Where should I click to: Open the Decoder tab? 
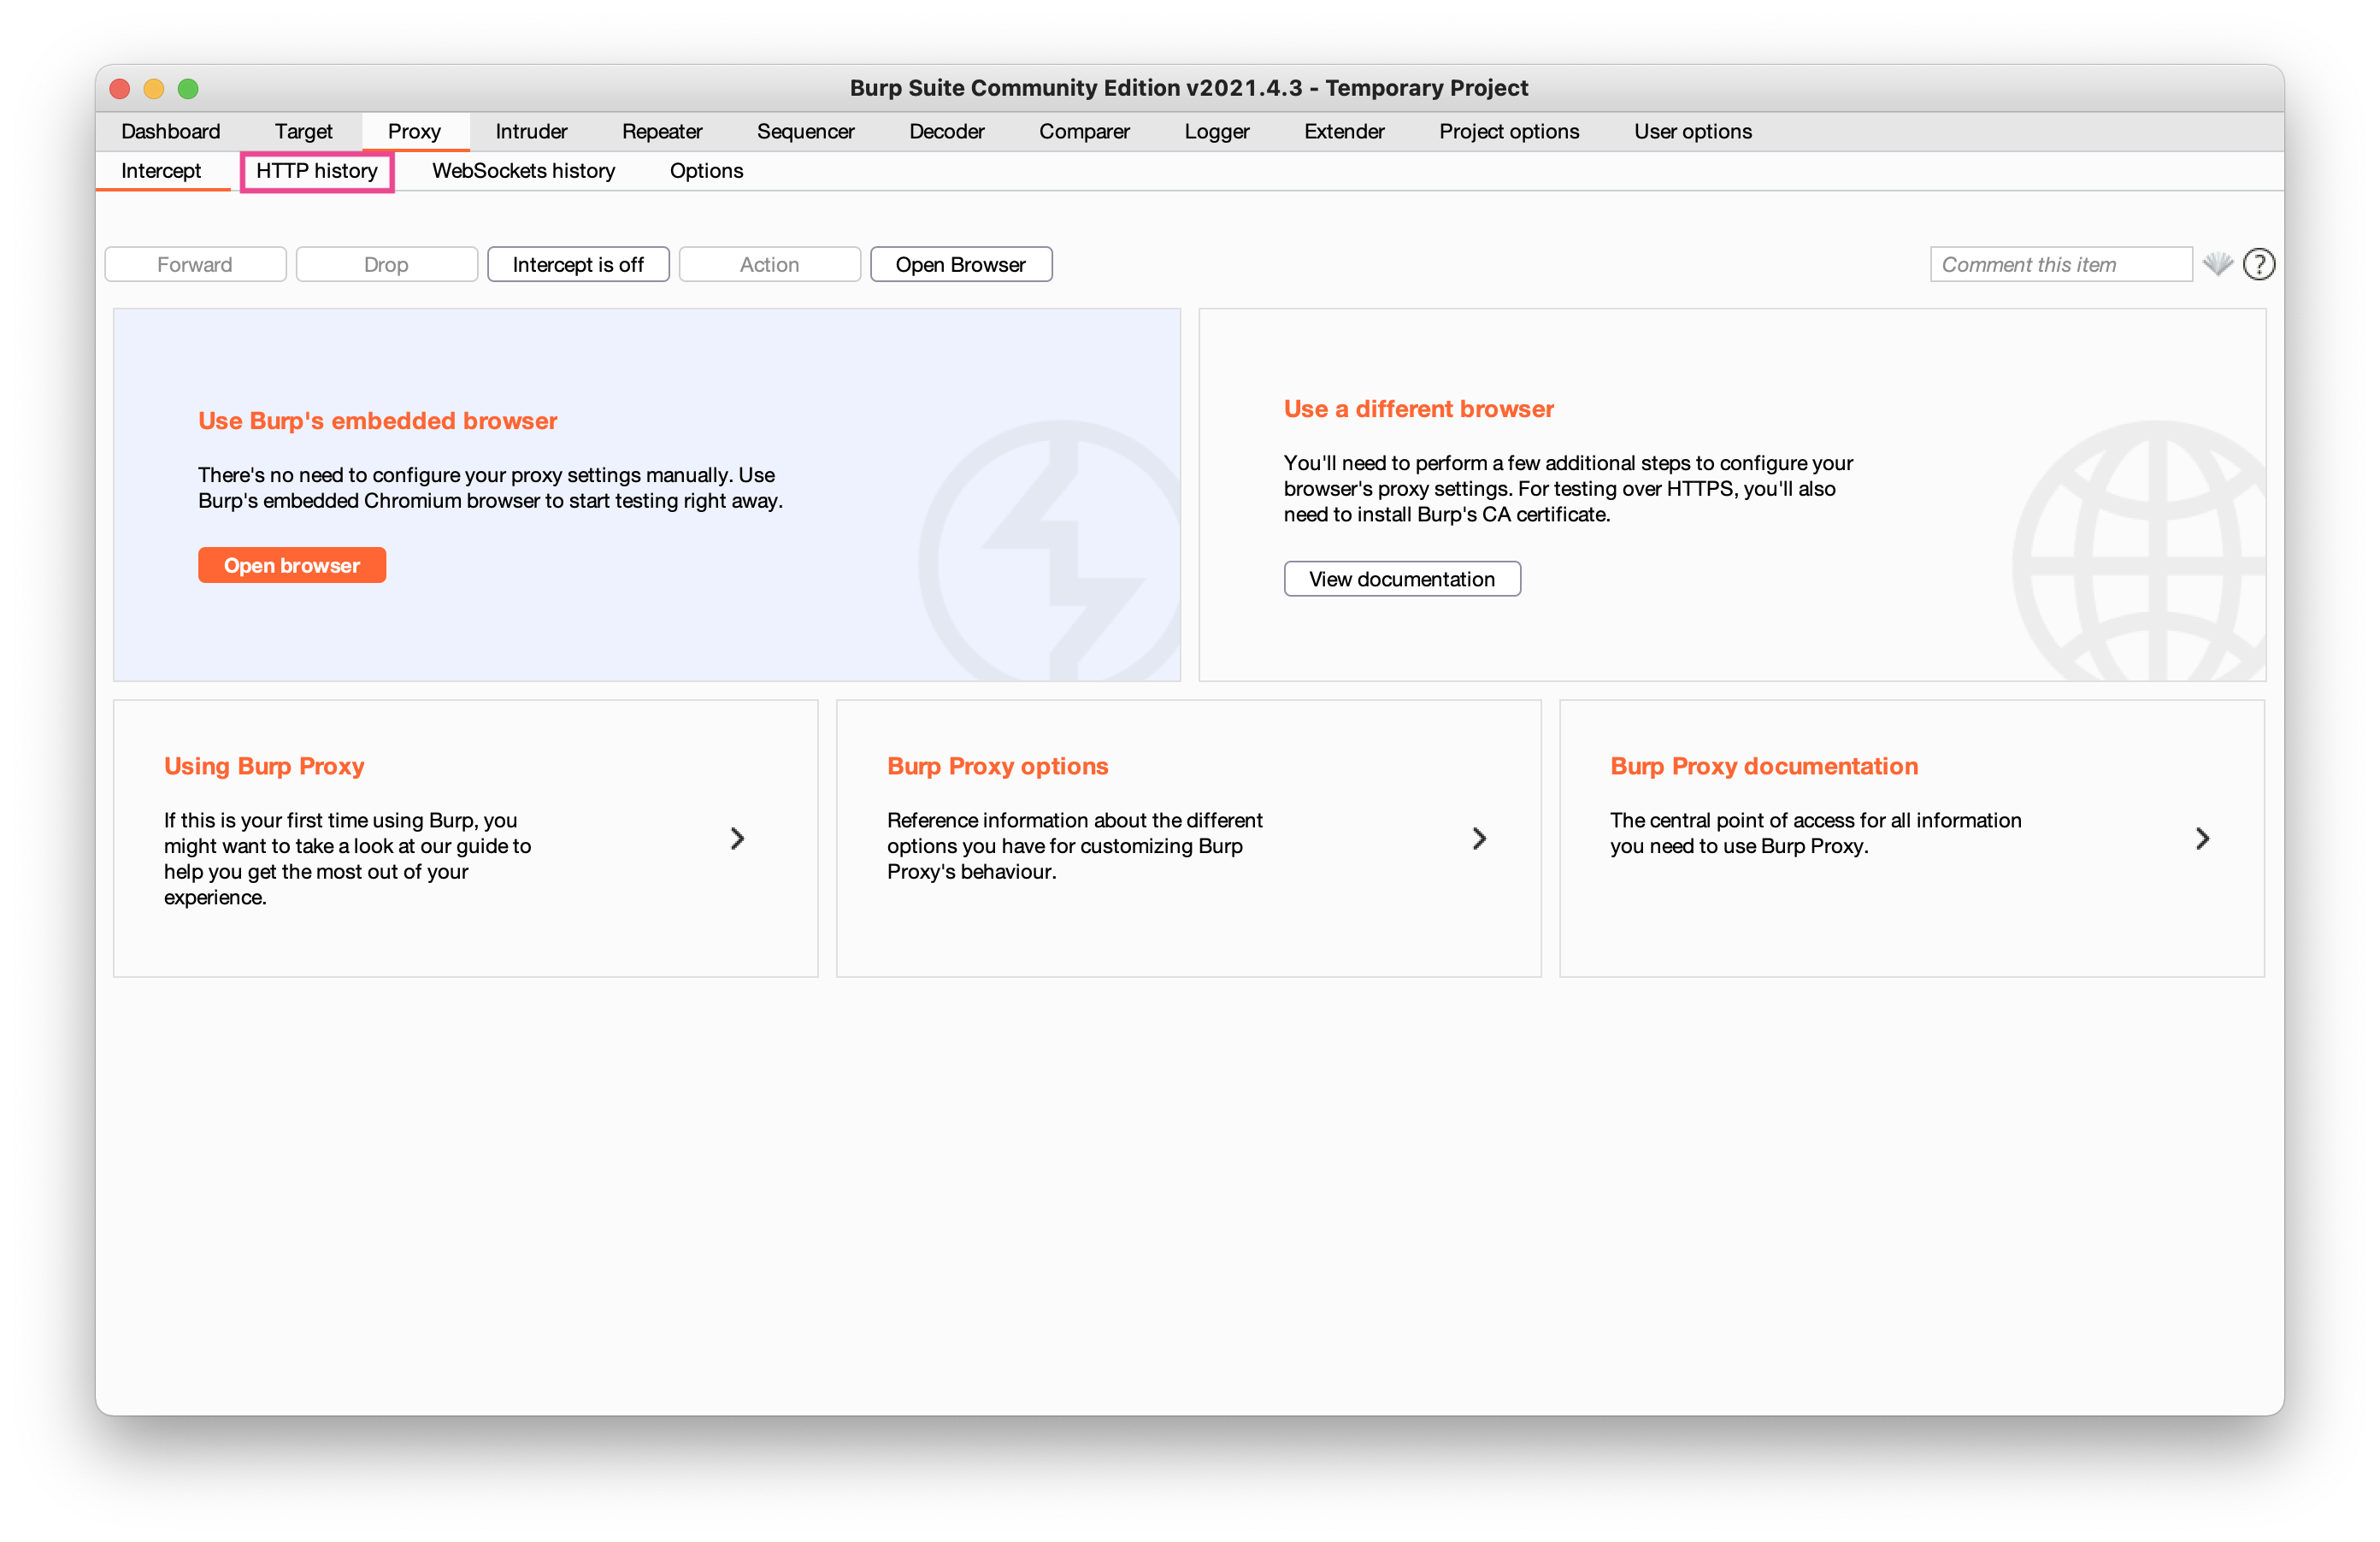[947, 131]
